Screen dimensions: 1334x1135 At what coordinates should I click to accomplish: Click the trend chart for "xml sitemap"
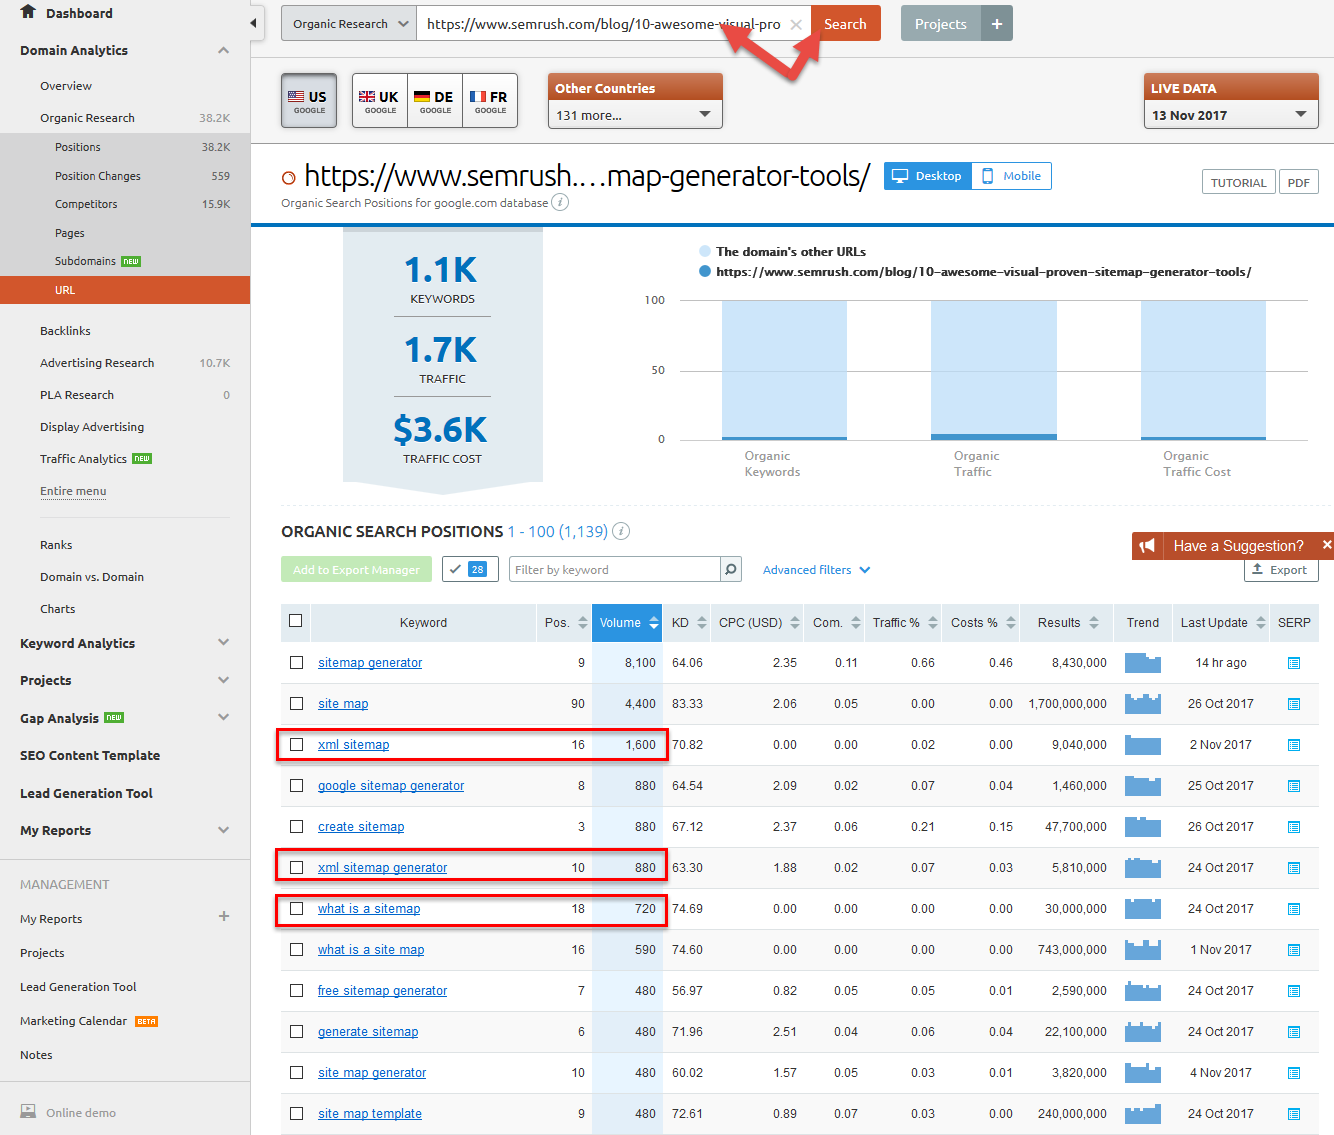point(1142,744)
